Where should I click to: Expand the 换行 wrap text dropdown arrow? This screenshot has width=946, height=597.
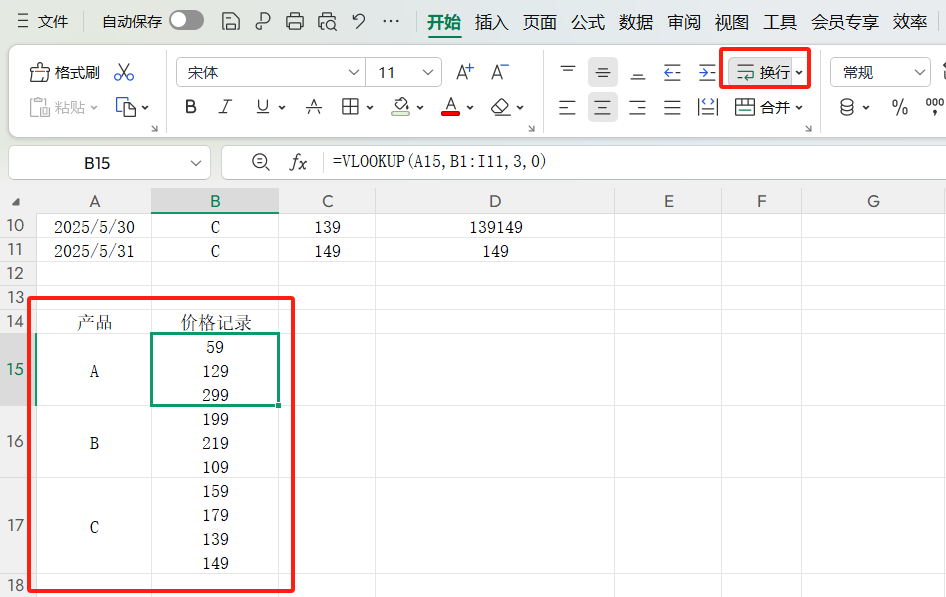pos(798,71)
